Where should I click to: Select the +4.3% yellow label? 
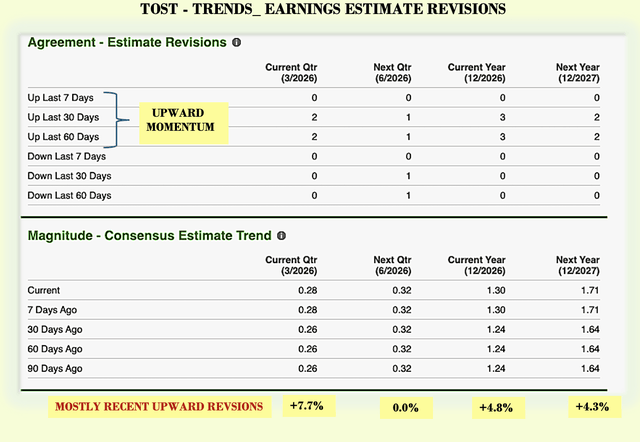595,406
